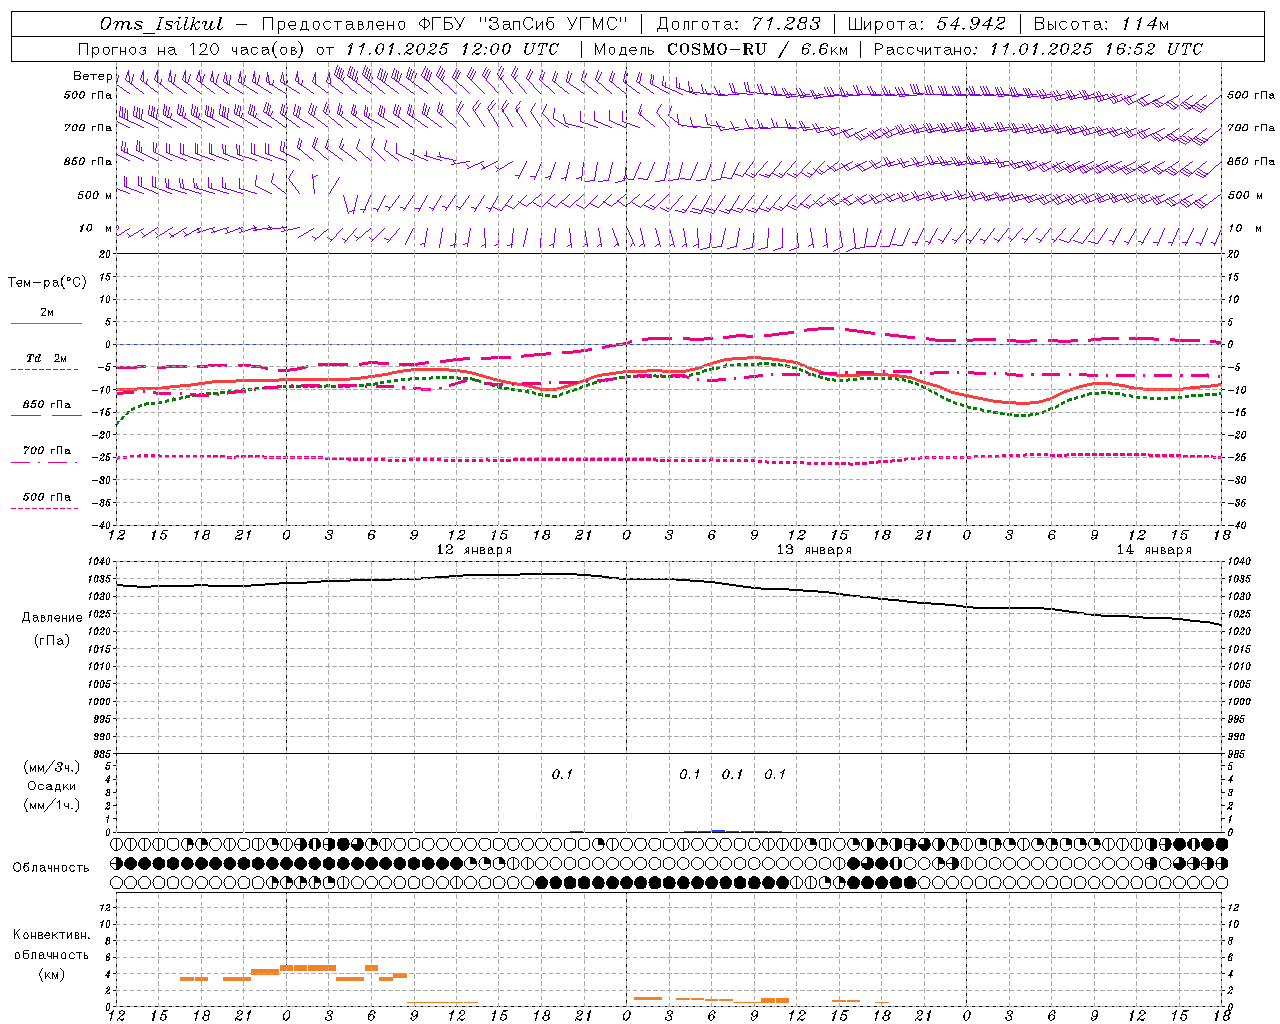Click the dashed line sample under 500 гПа legend

[x=45, y=509]
